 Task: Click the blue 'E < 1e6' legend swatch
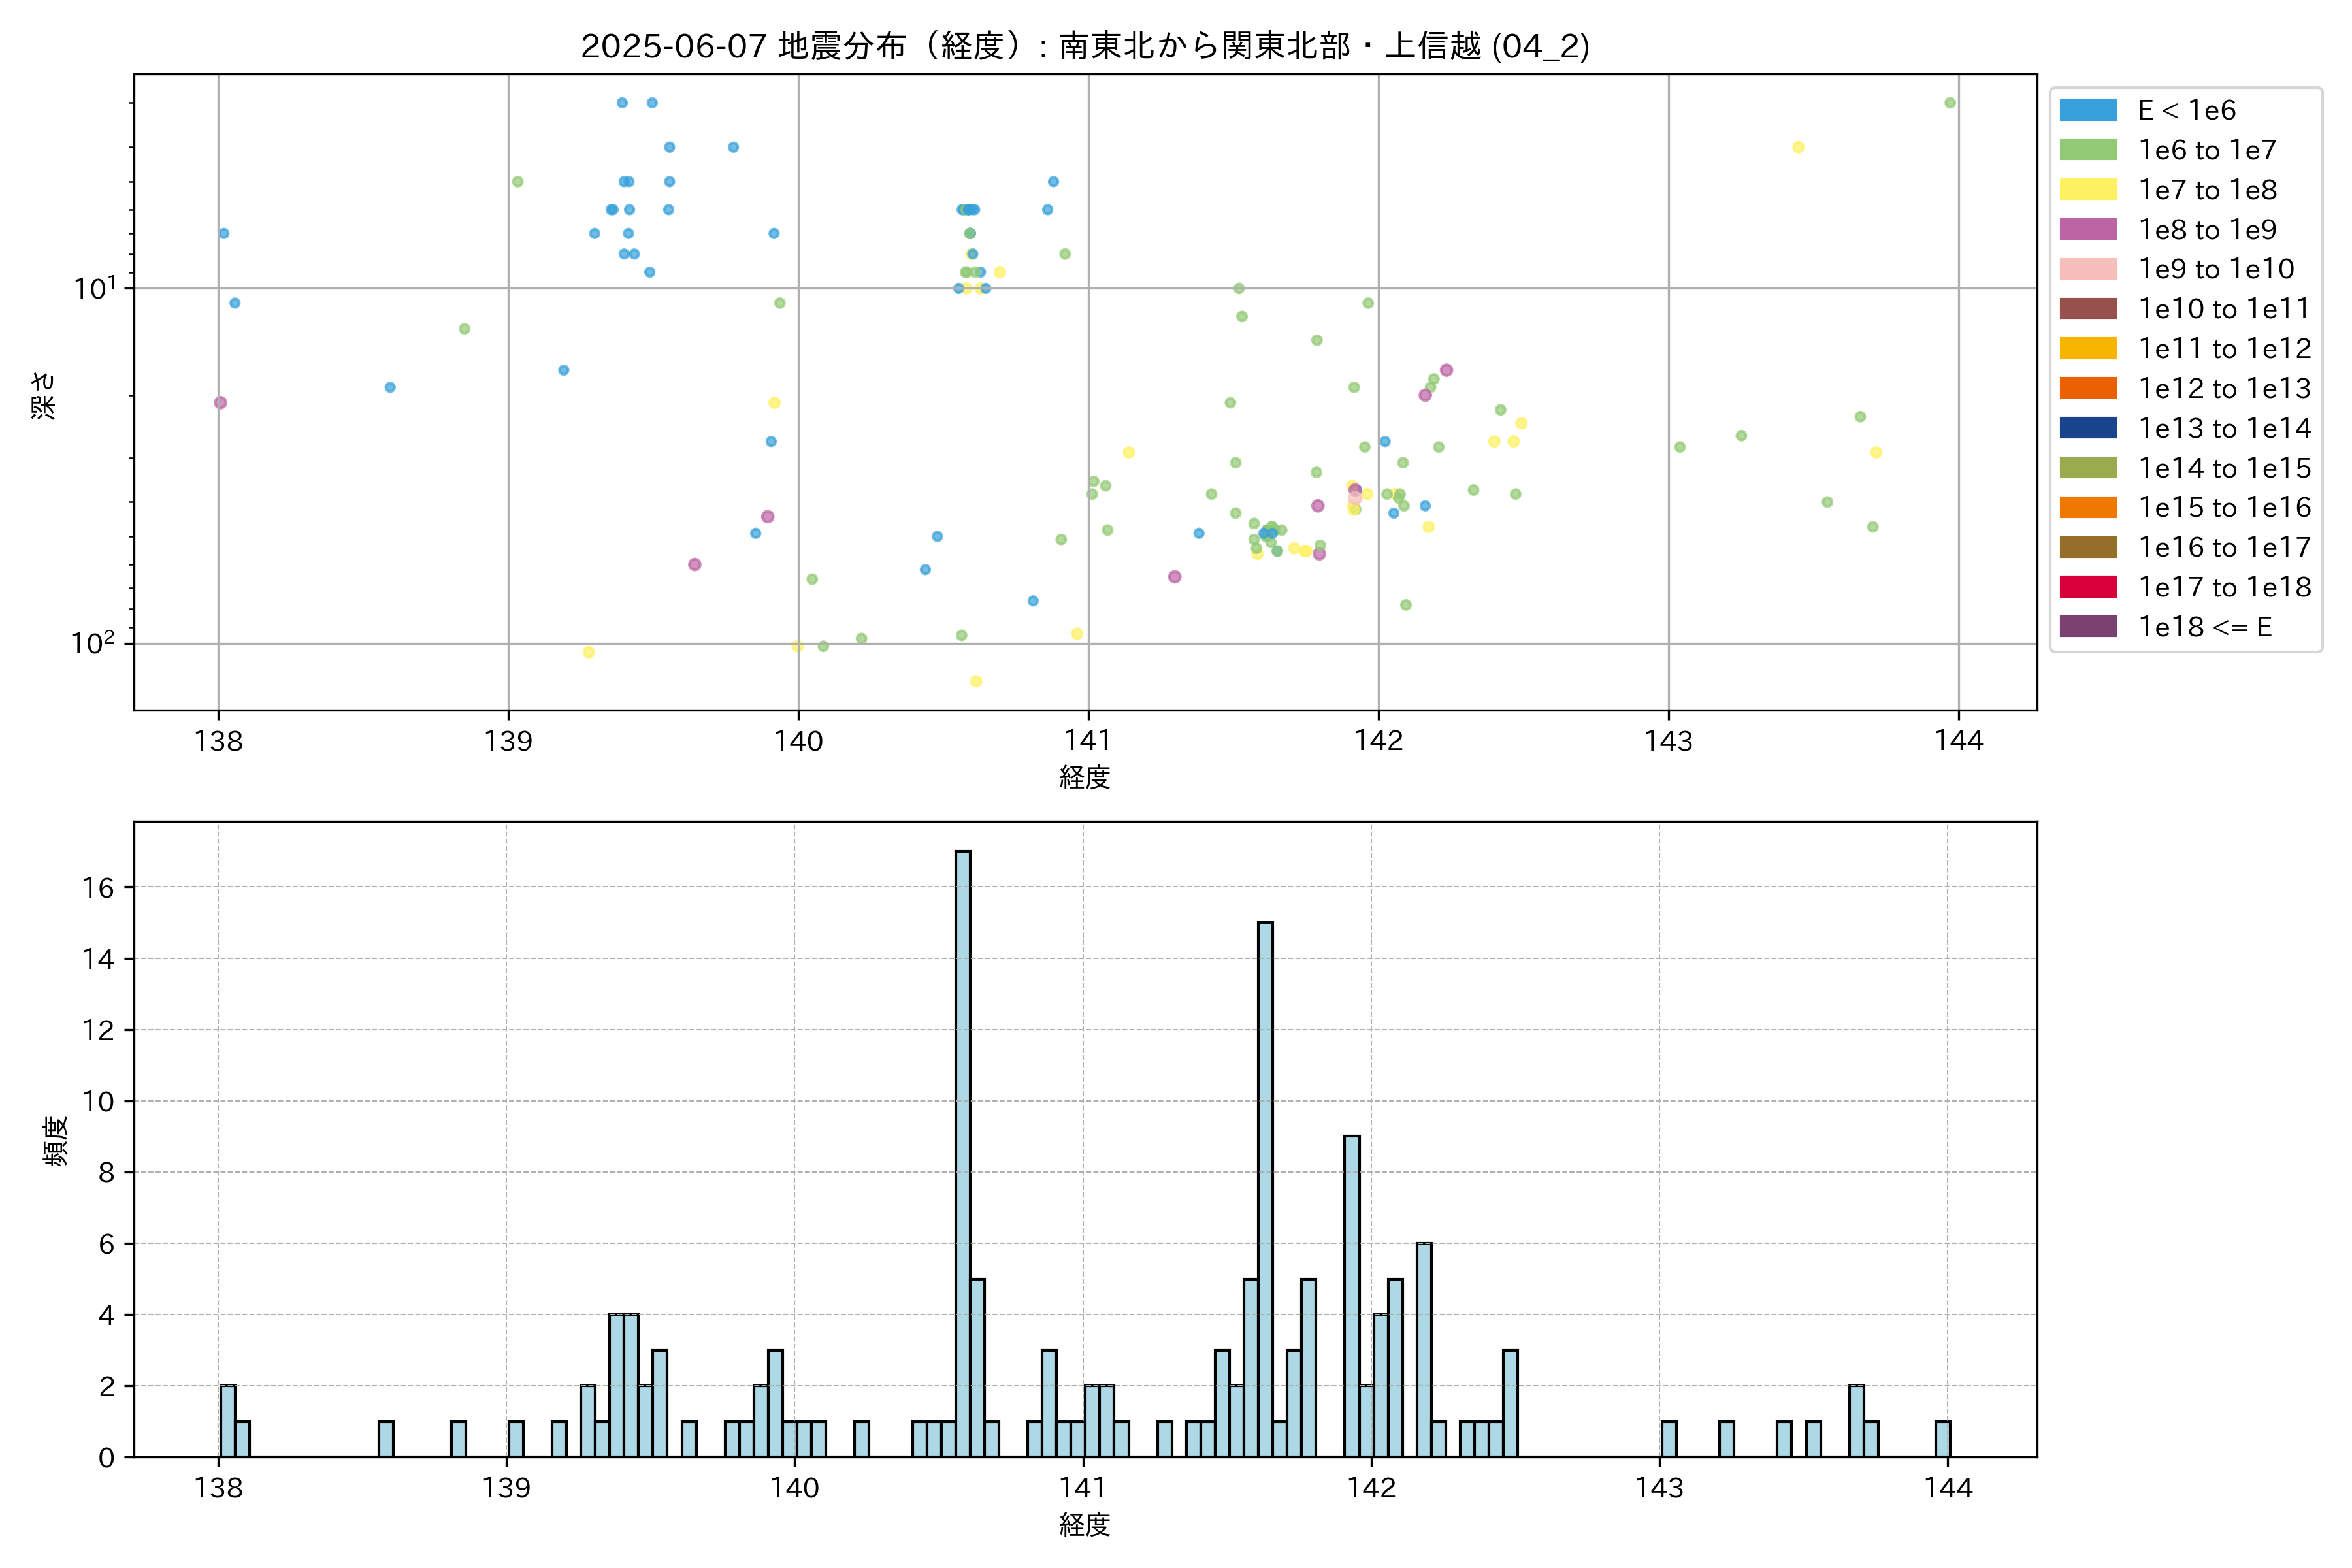point(2087,110)
